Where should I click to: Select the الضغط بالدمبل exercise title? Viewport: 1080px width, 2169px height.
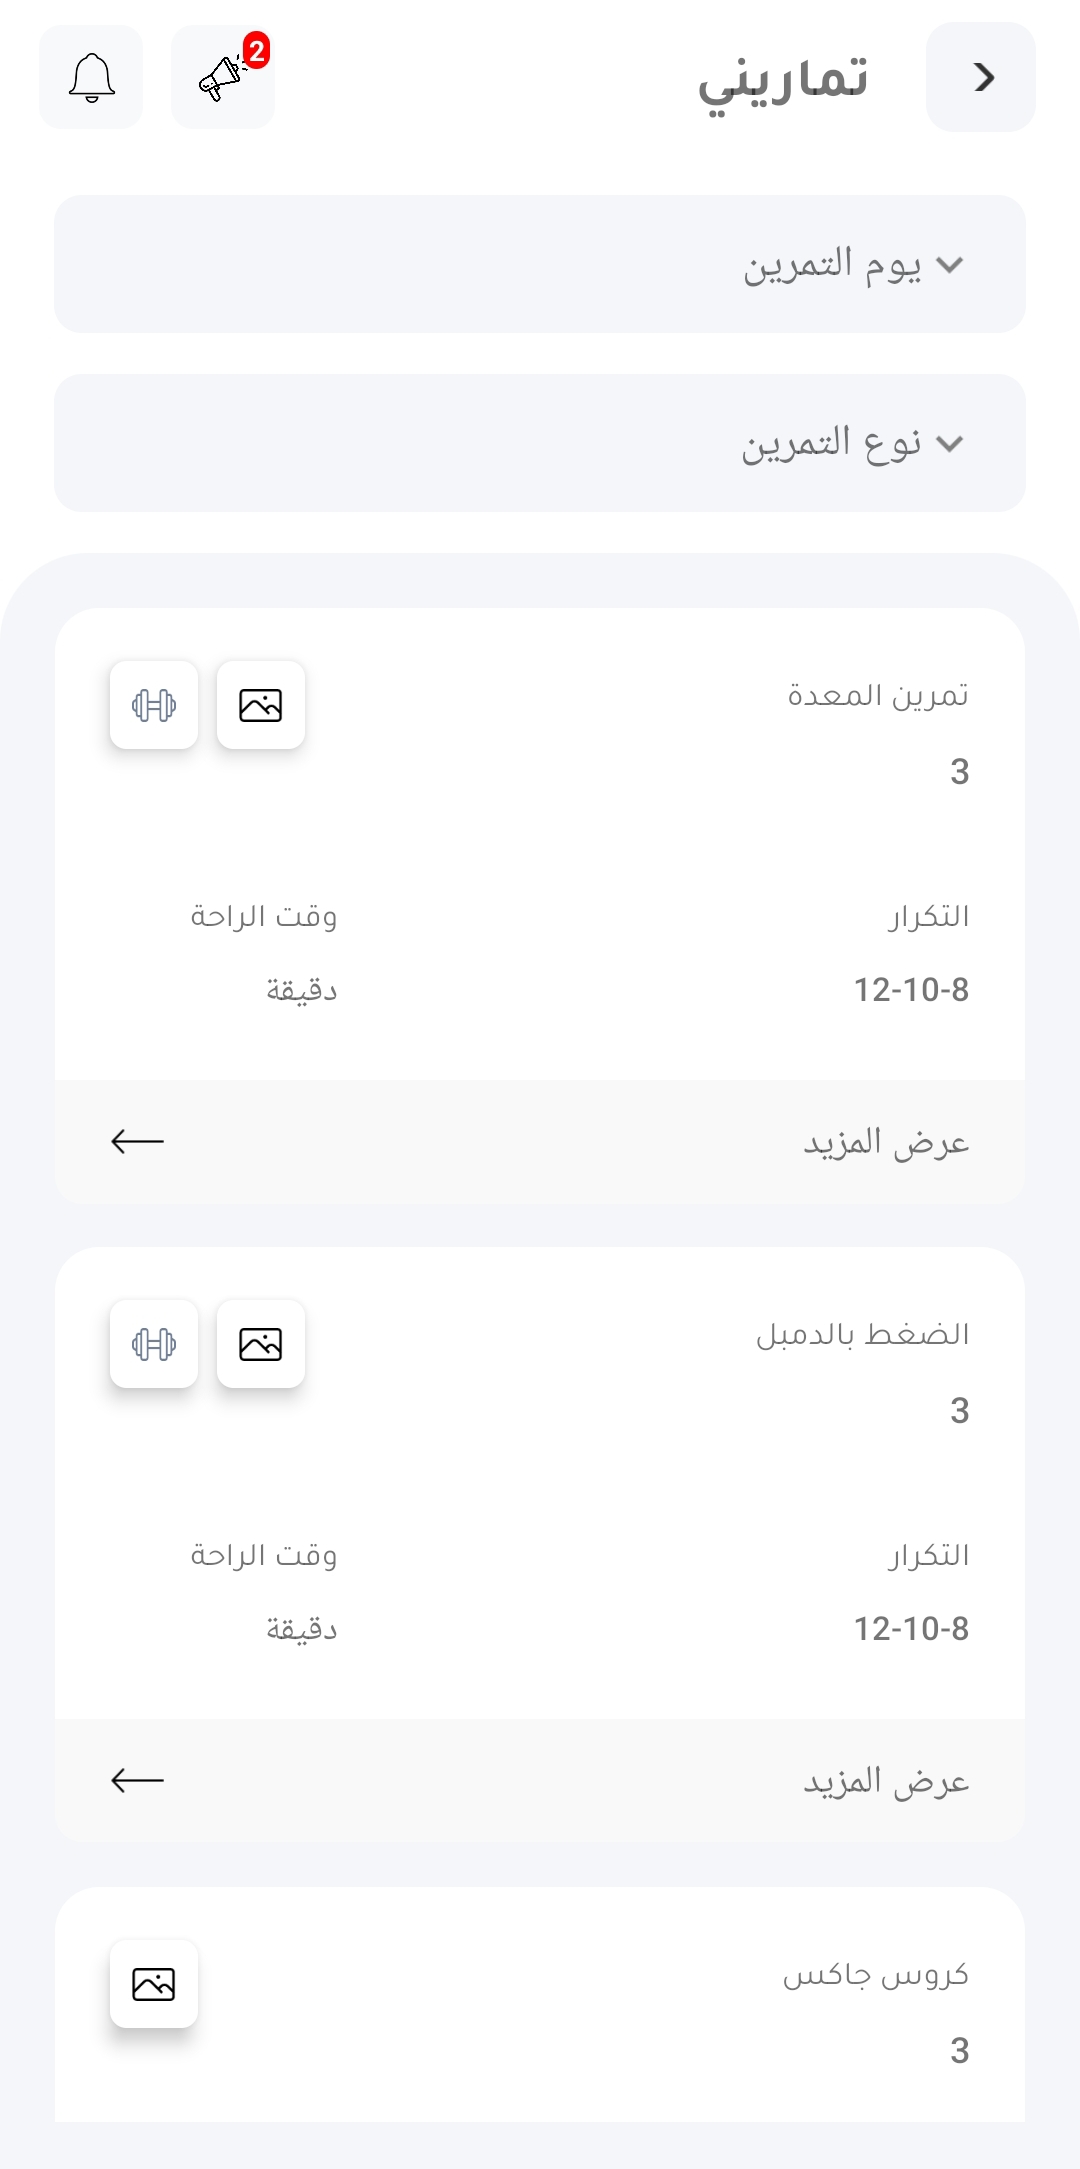(x=862, y=1335)
